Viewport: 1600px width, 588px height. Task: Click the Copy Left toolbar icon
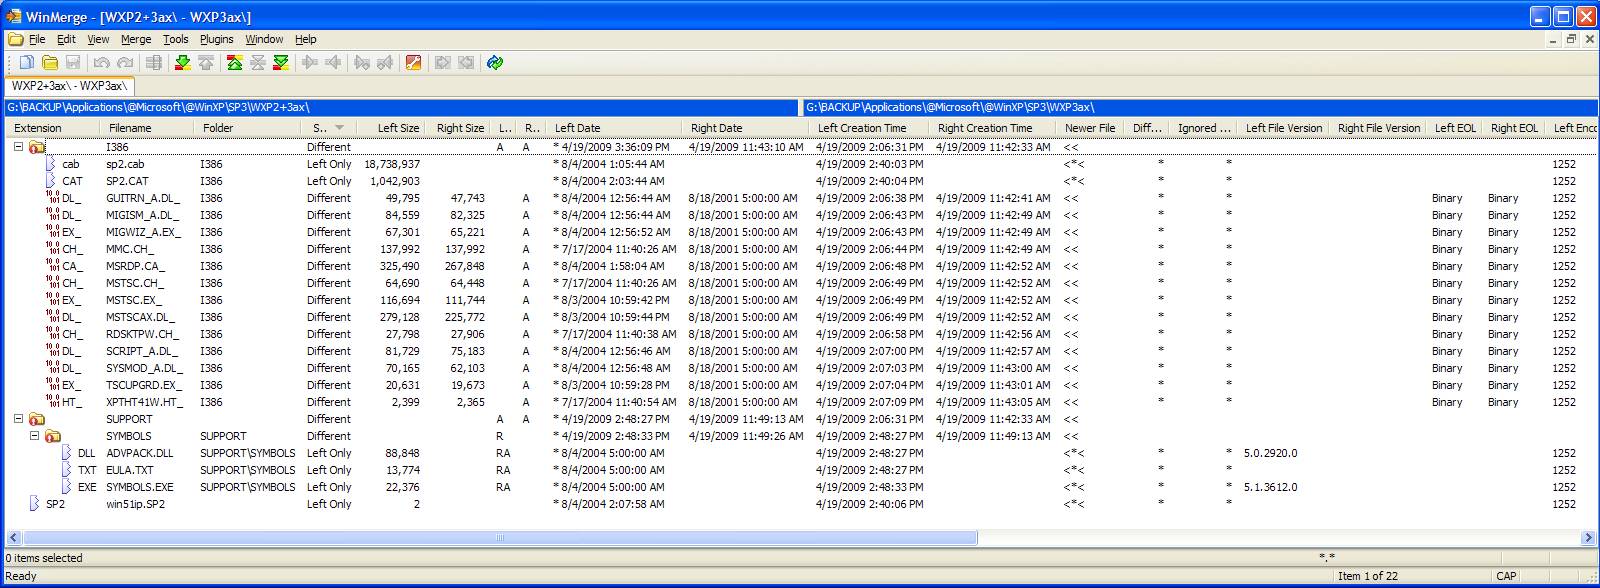(334, 63)
